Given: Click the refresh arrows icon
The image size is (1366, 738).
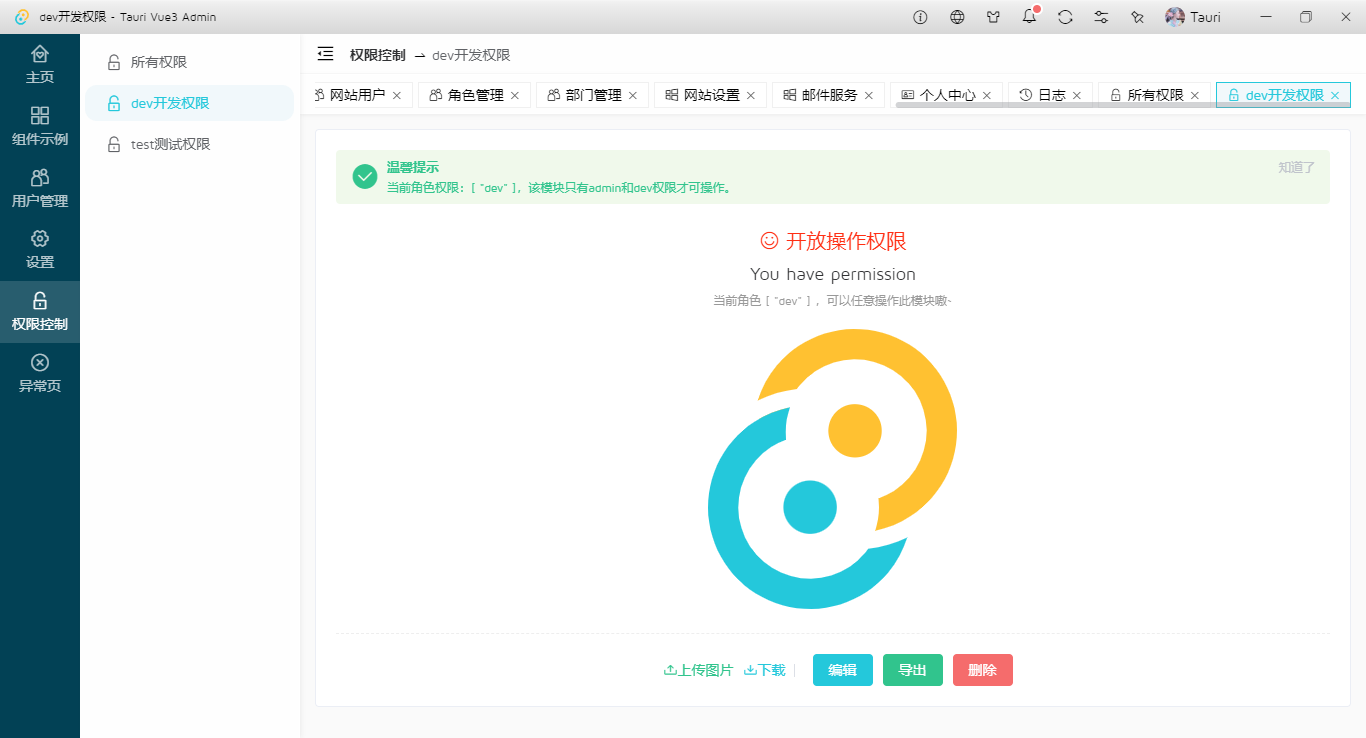Looking at the screenshot, I should [x=1065, y=17].
